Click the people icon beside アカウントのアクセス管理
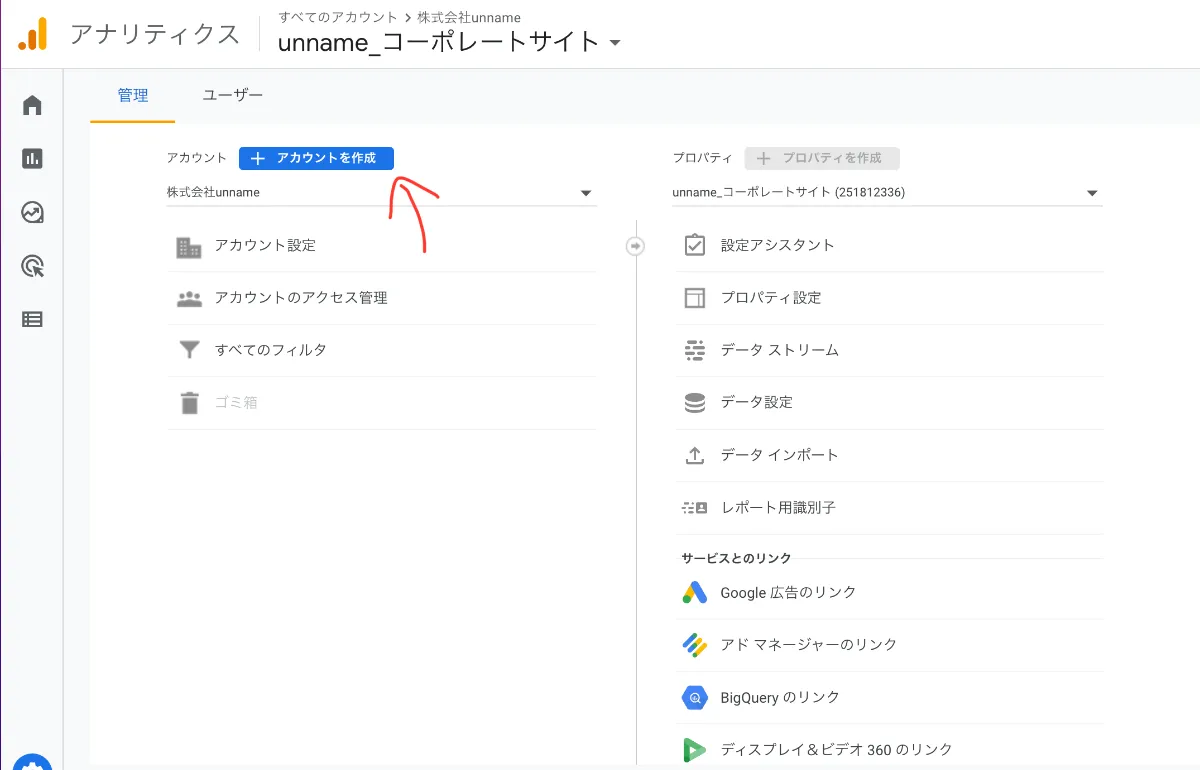Screen dimensions: 1200x770 click(189, 298)
